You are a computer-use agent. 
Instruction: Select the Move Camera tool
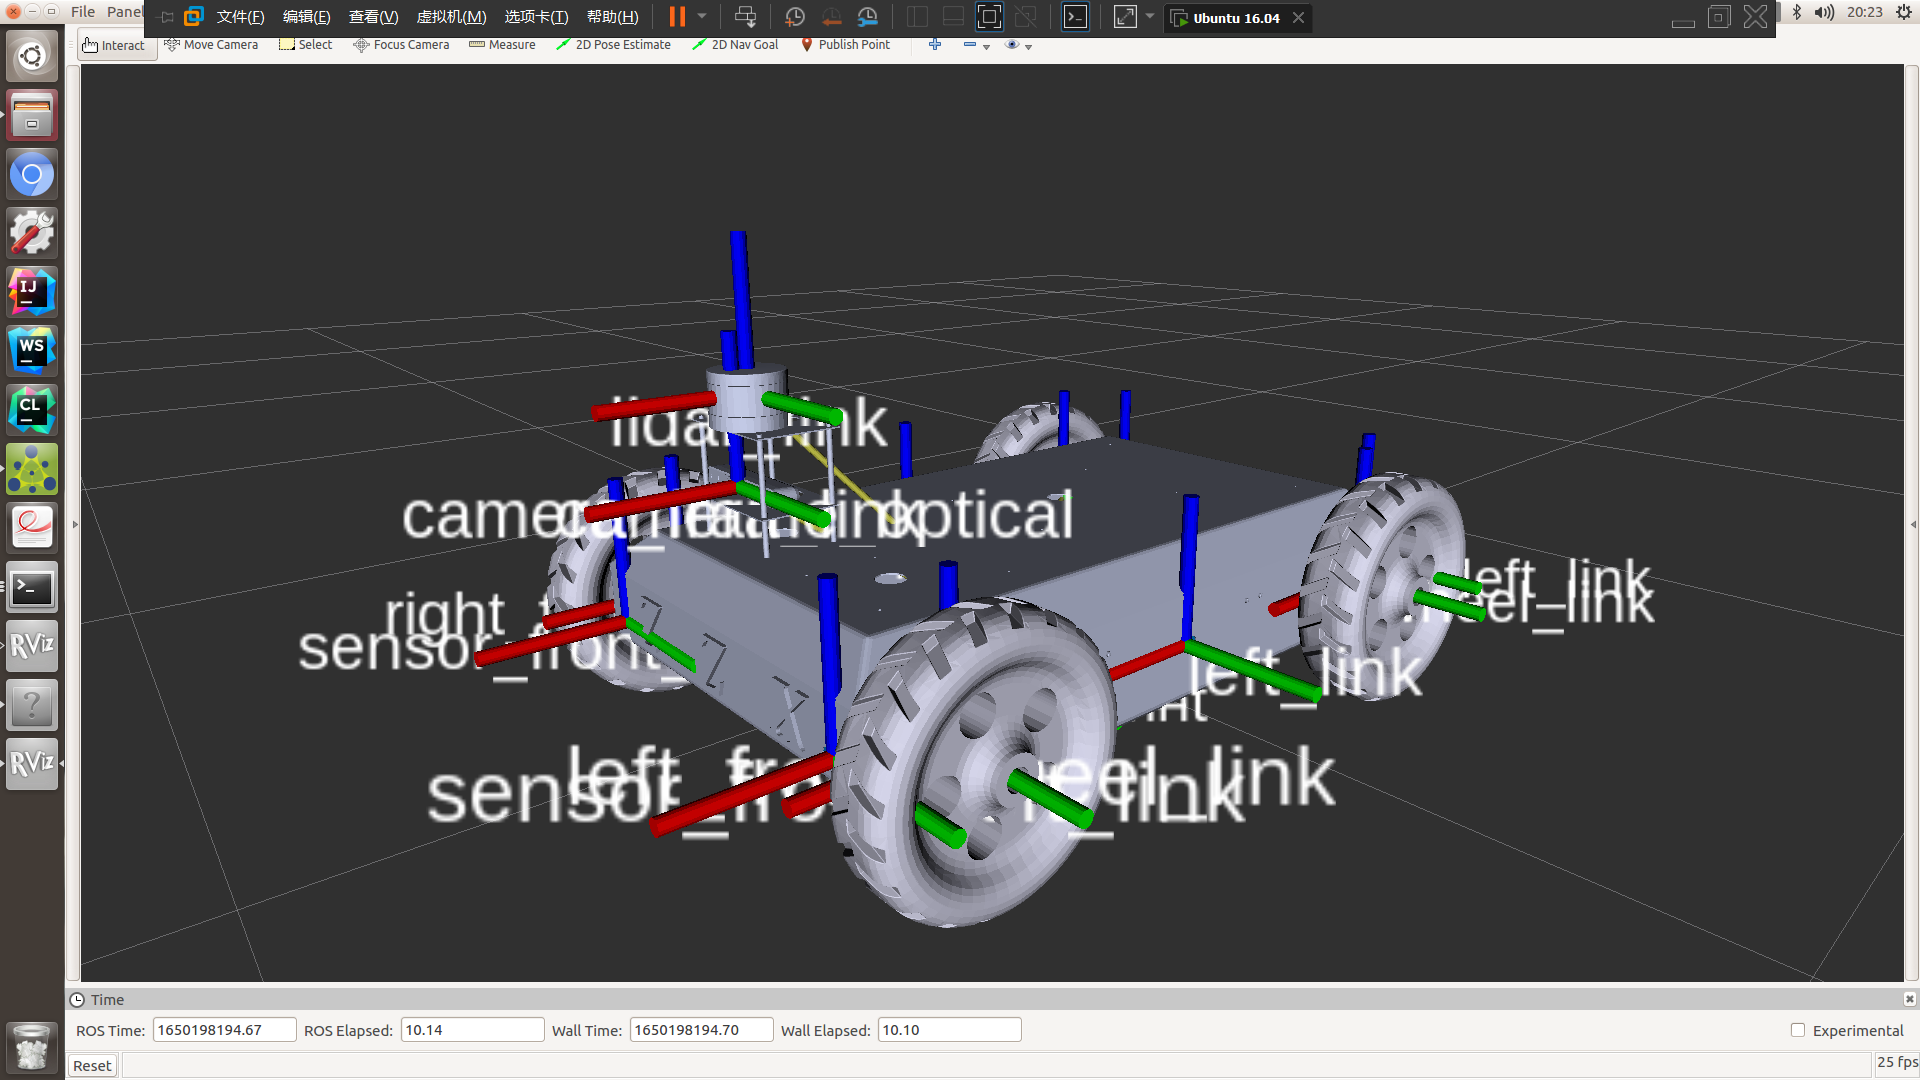pyautogui.click(x=211, y=45)
